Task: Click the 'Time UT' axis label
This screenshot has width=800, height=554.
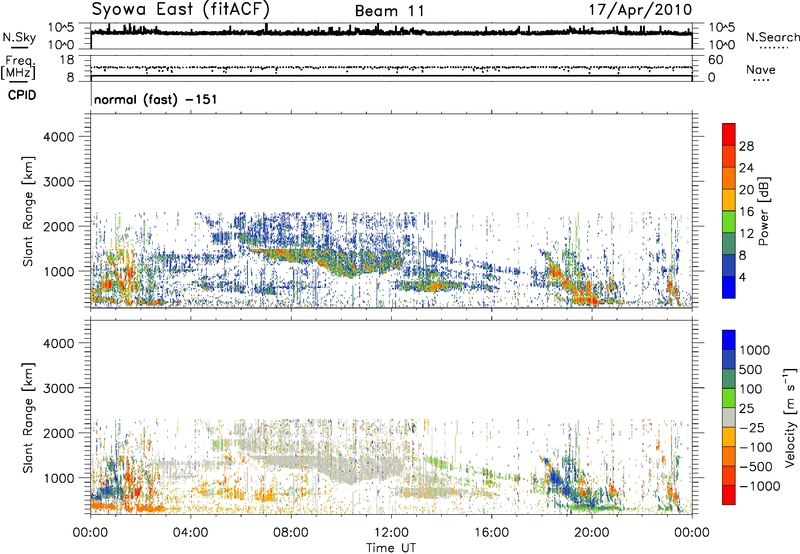Action: point(391,548)
